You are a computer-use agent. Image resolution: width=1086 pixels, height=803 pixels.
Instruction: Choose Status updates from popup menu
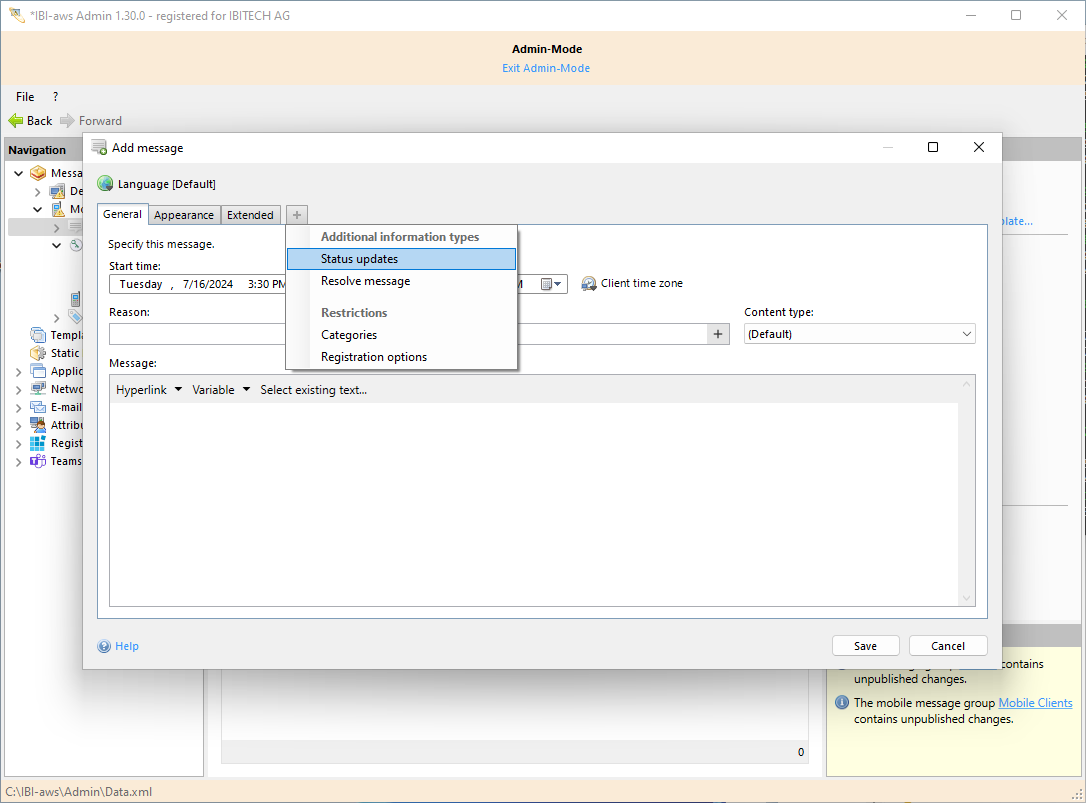(x=359, y=259)
